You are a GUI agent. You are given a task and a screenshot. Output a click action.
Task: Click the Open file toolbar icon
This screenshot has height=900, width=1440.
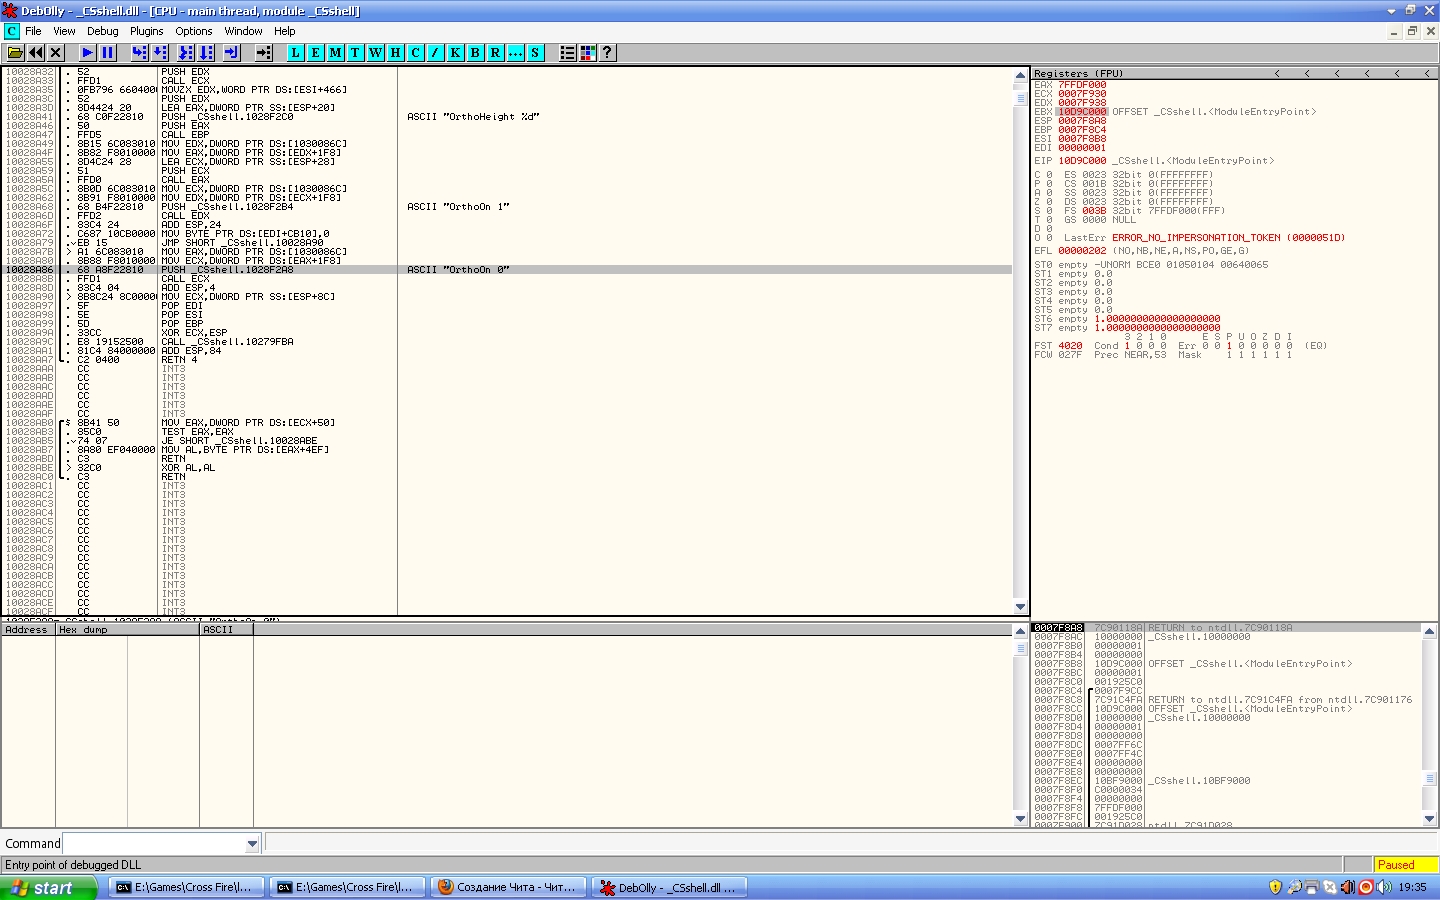click(x=15, y=53)
